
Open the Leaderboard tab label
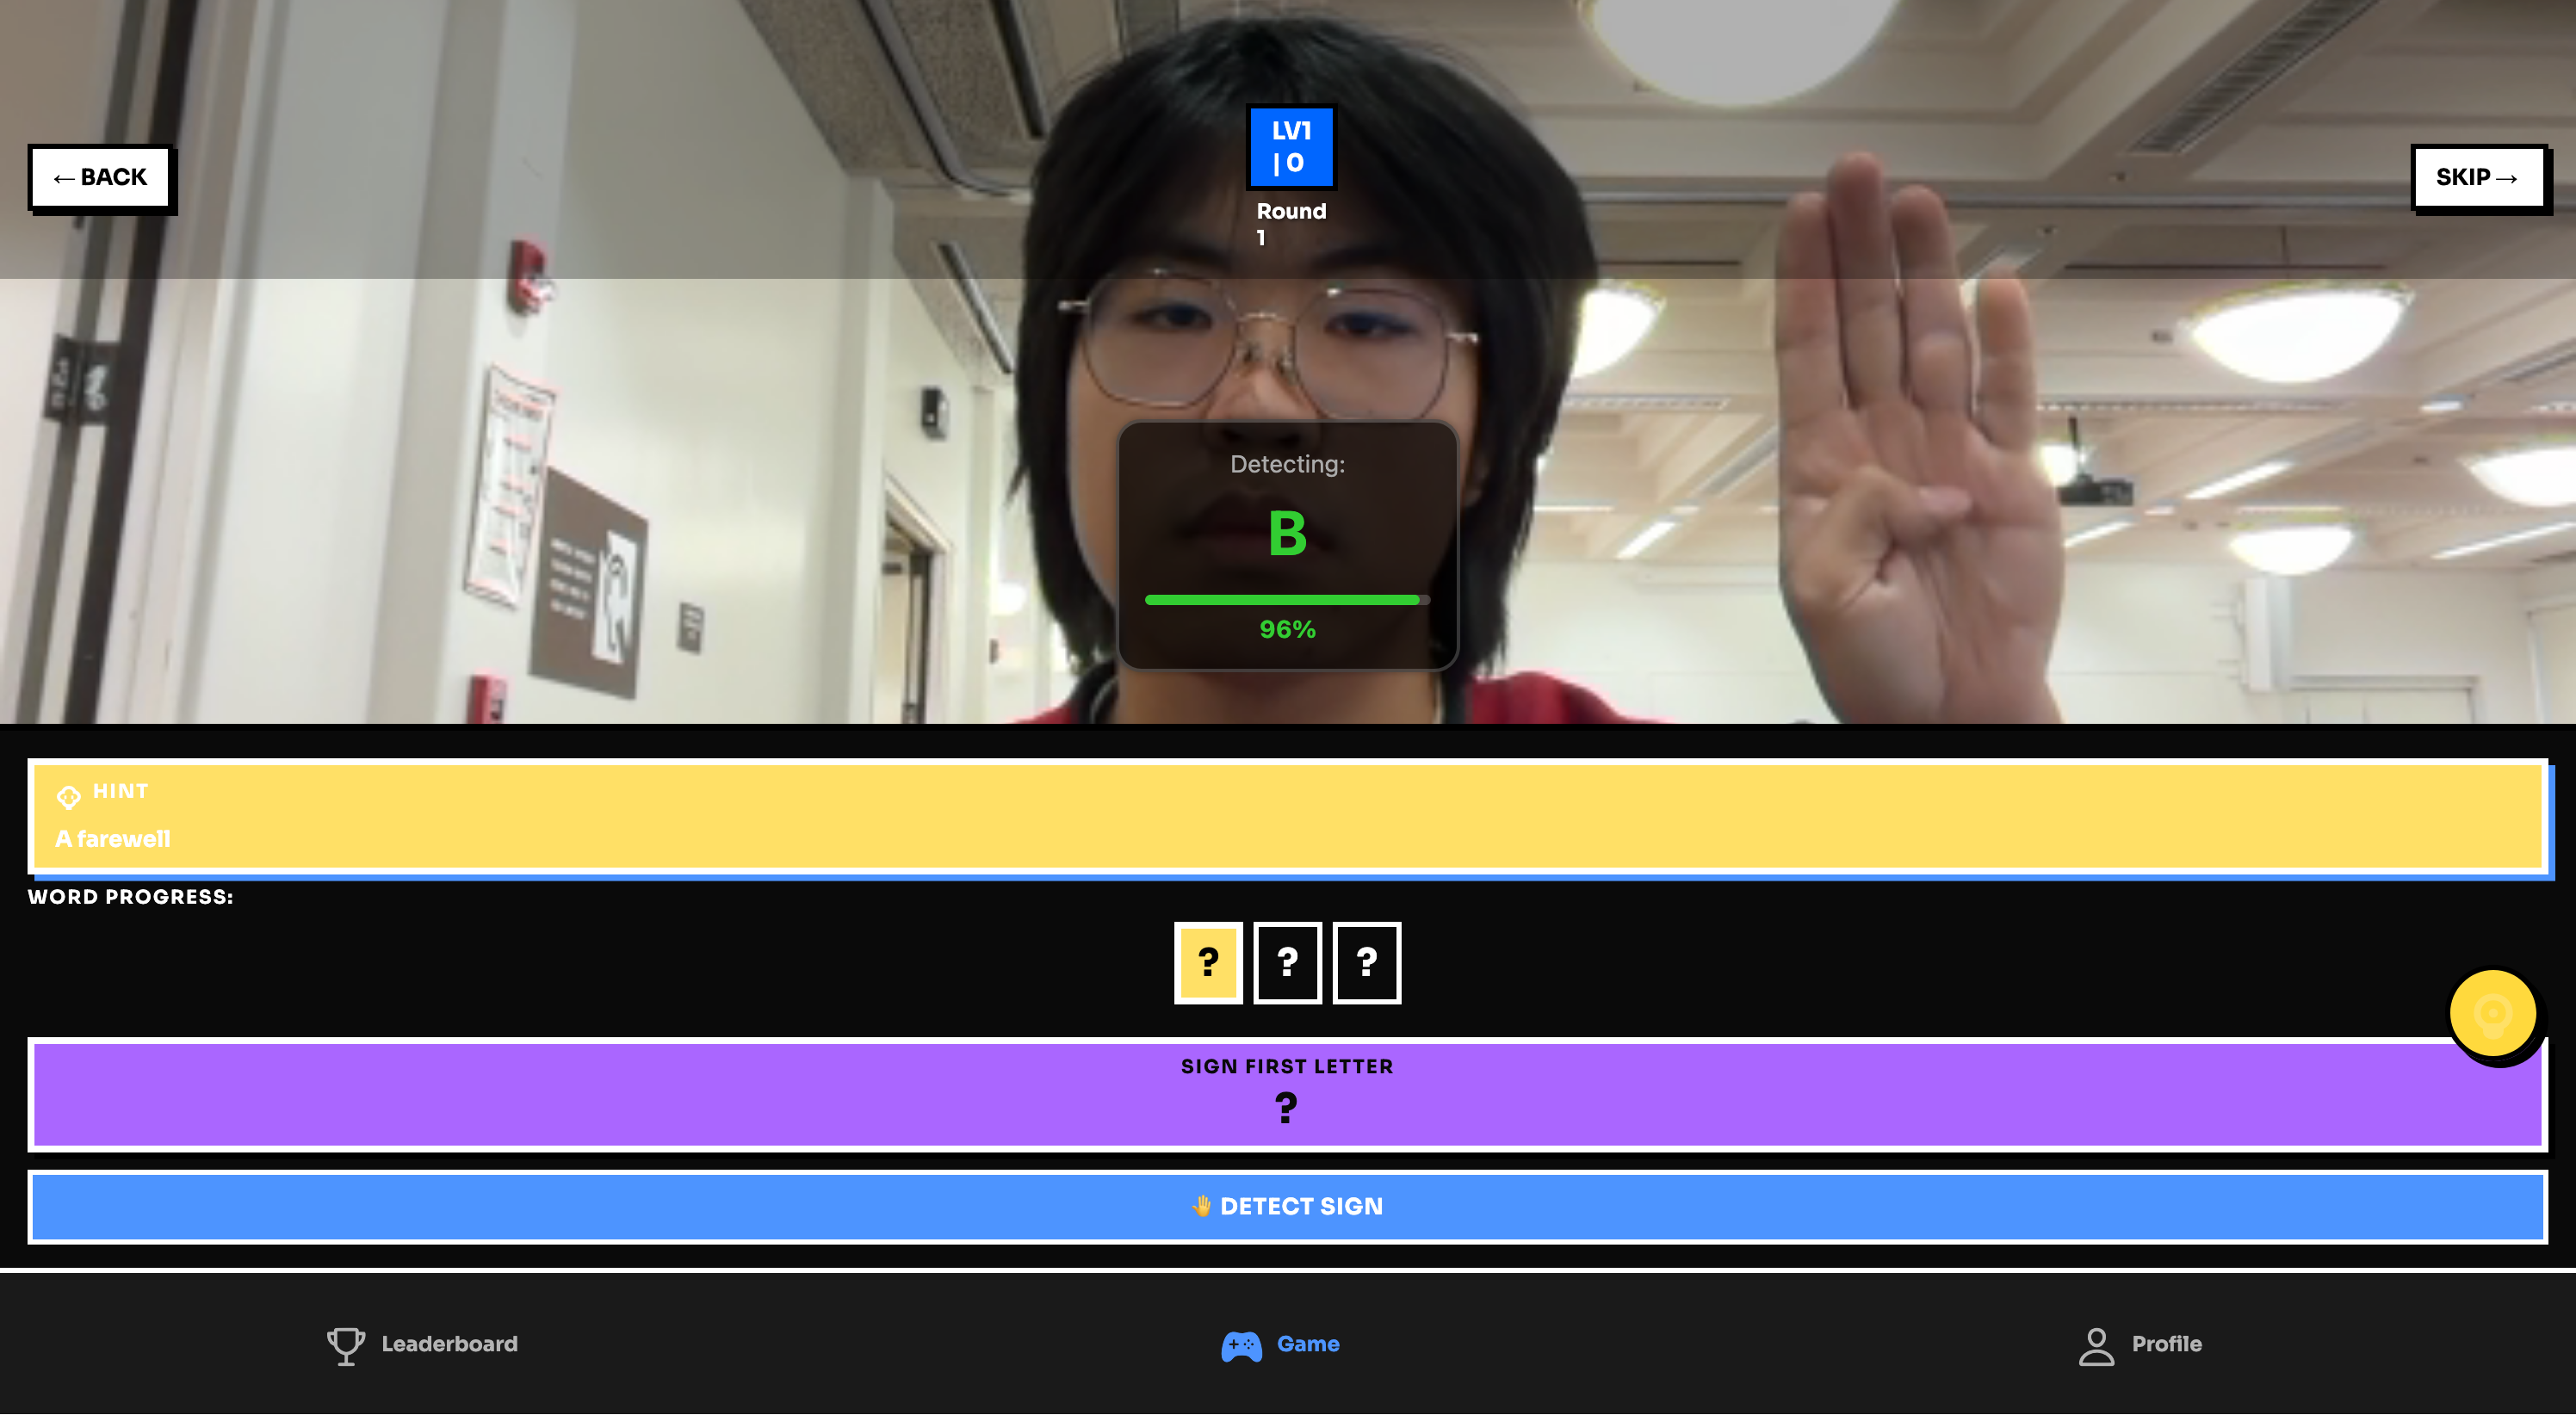pyautogui.click(x=449, y=1344)
